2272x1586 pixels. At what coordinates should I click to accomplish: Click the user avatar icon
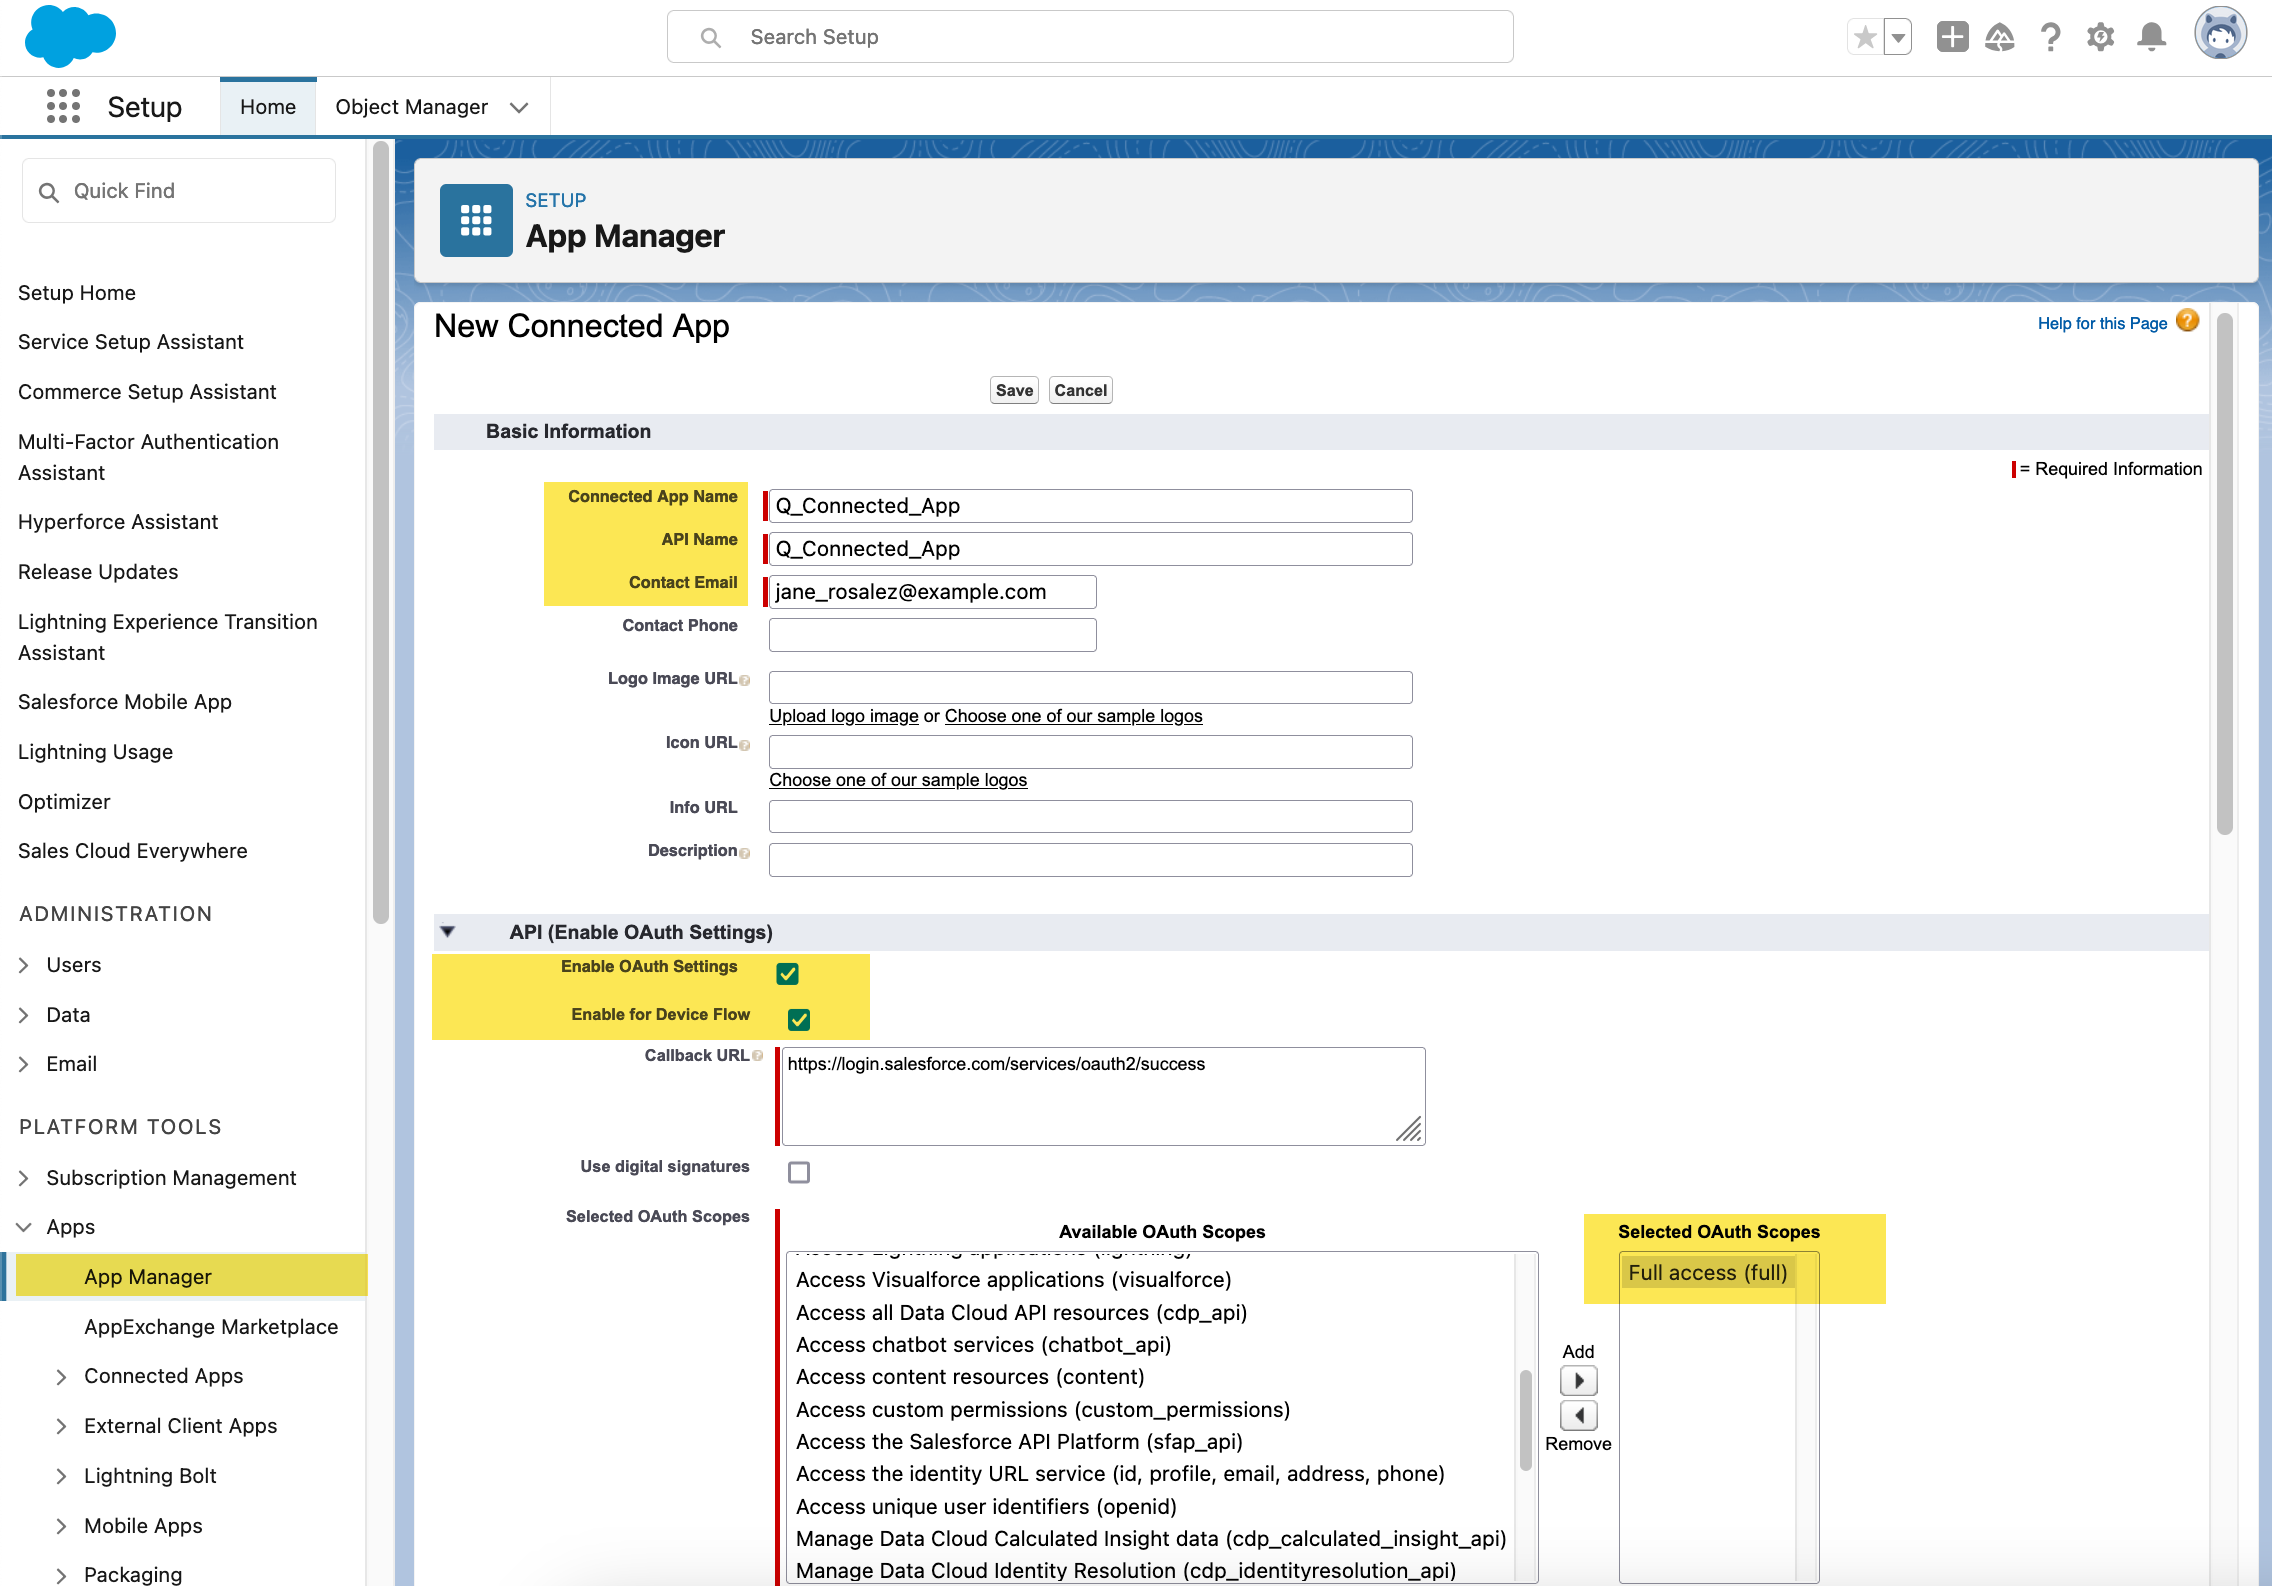coord(2220,33)
